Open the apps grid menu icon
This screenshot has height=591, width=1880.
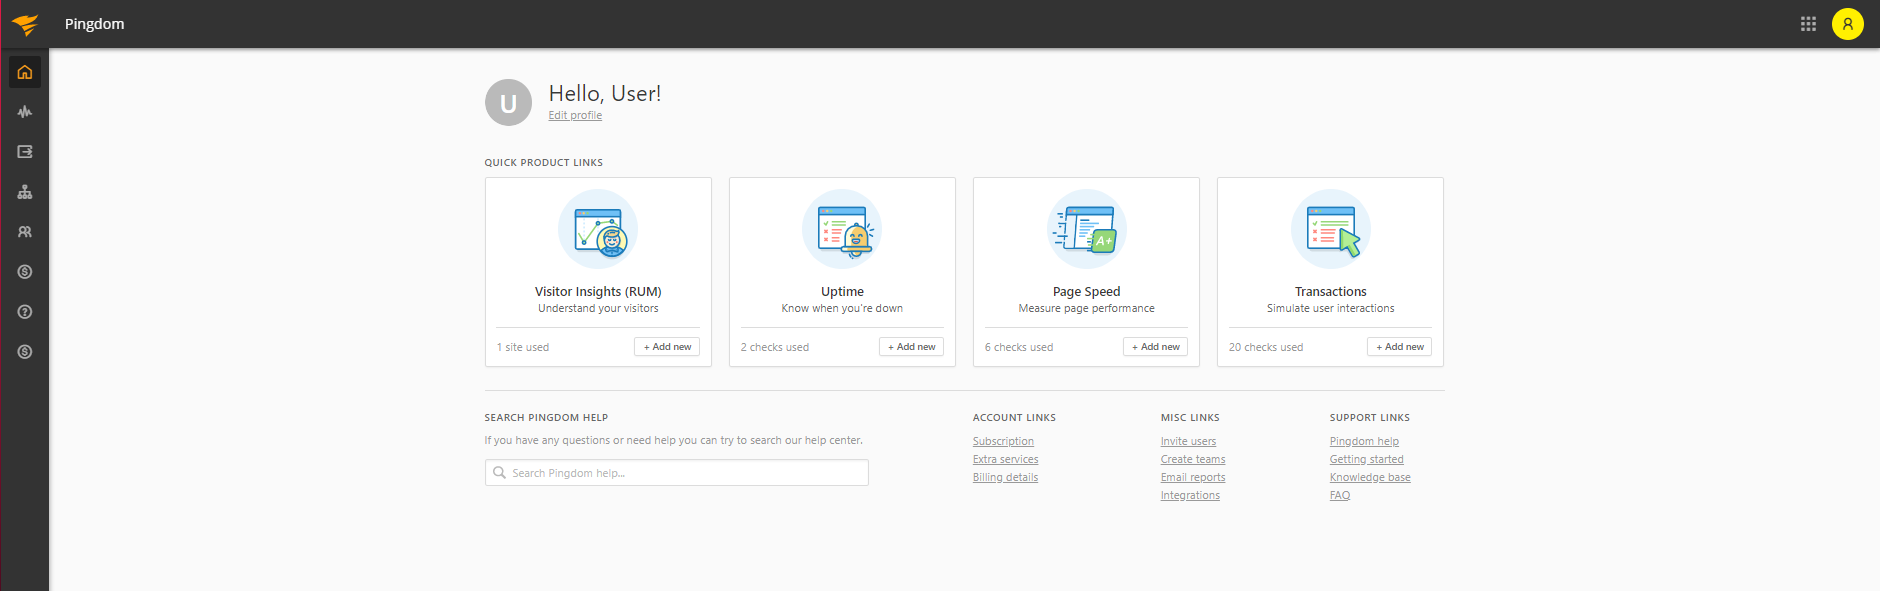[1808, 24]
